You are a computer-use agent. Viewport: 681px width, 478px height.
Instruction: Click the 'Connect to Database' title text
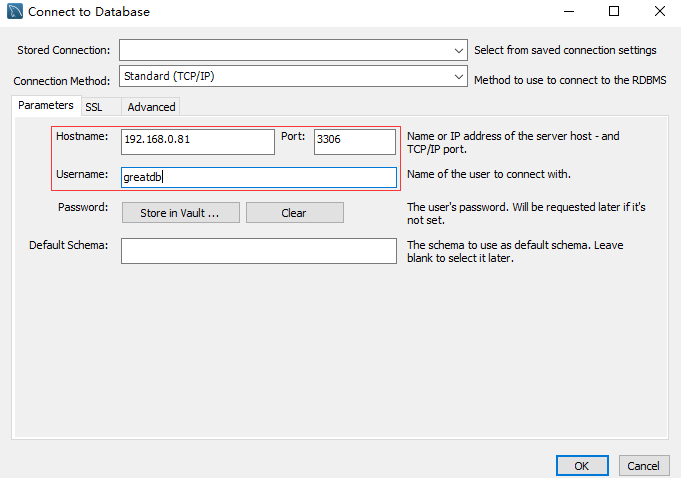(89, 12)
